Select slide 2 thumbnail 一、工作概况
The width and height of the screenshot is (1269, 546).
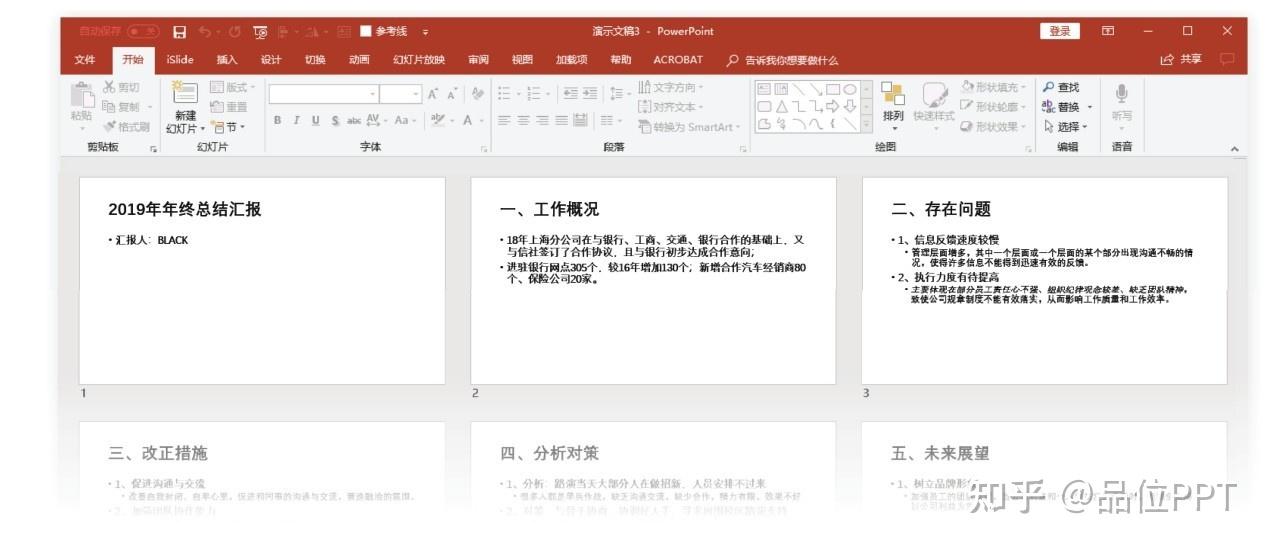[653, 281]
